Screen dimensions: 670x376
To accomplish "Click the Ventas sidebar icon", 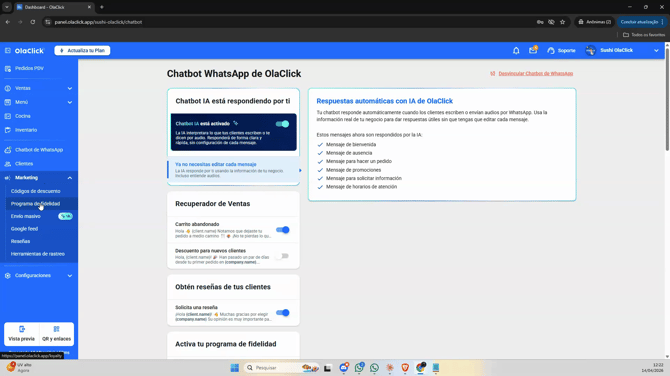I will [x=8, y=88].
